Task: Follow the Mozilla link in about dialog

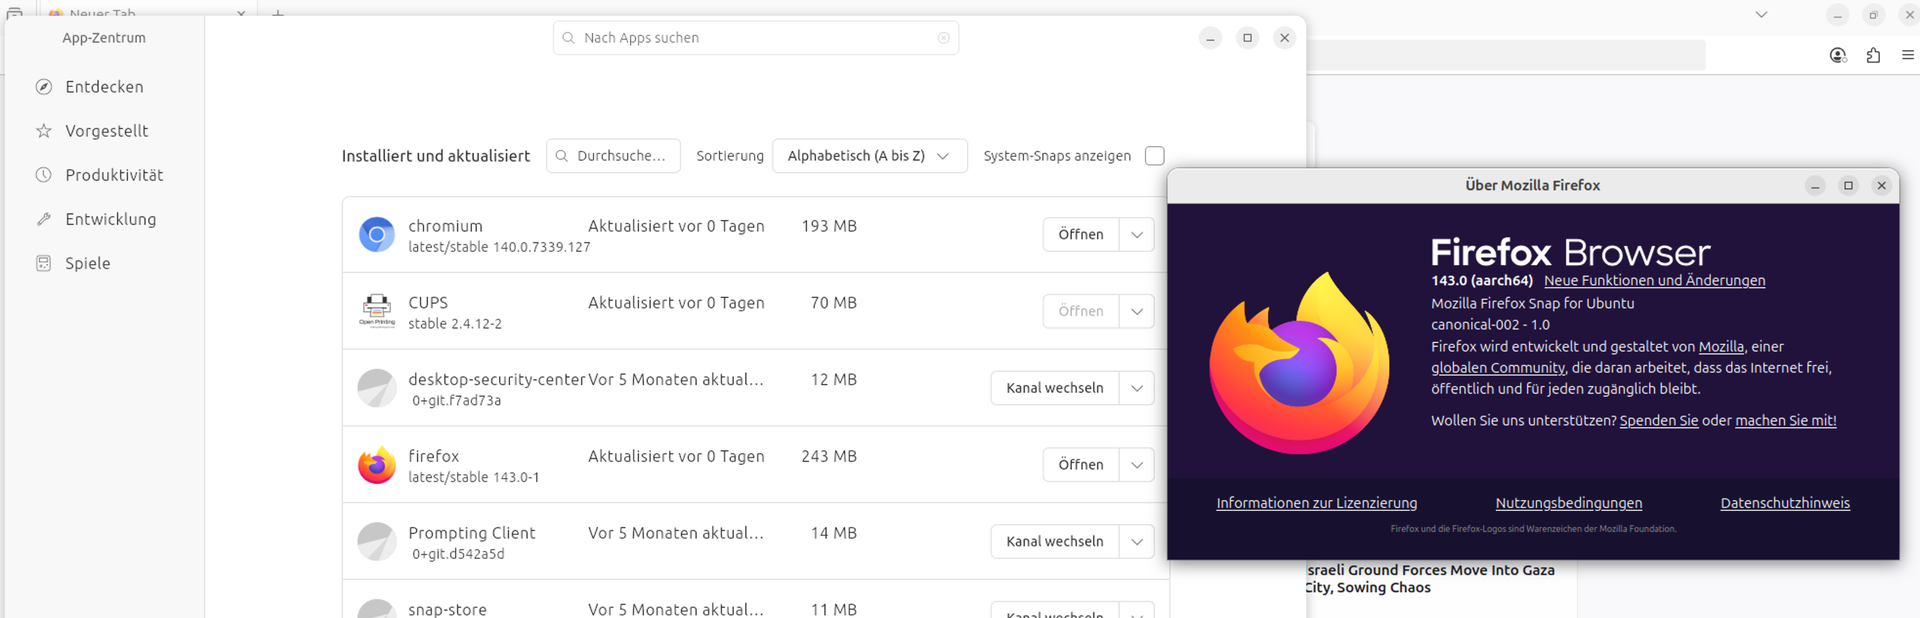Action: [x=1721, y=347]
